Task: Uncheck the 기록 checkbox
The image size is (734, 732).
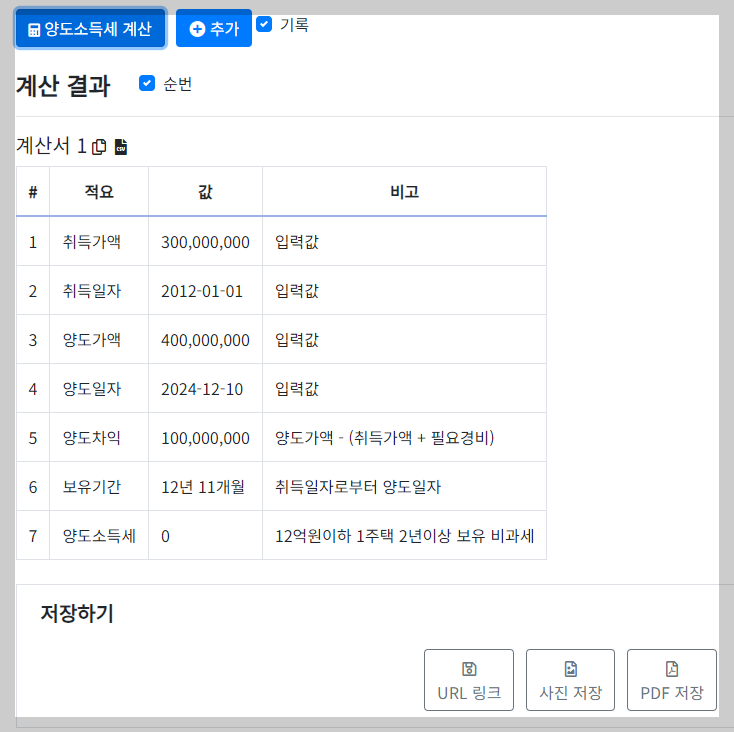Action: [264, 24]
